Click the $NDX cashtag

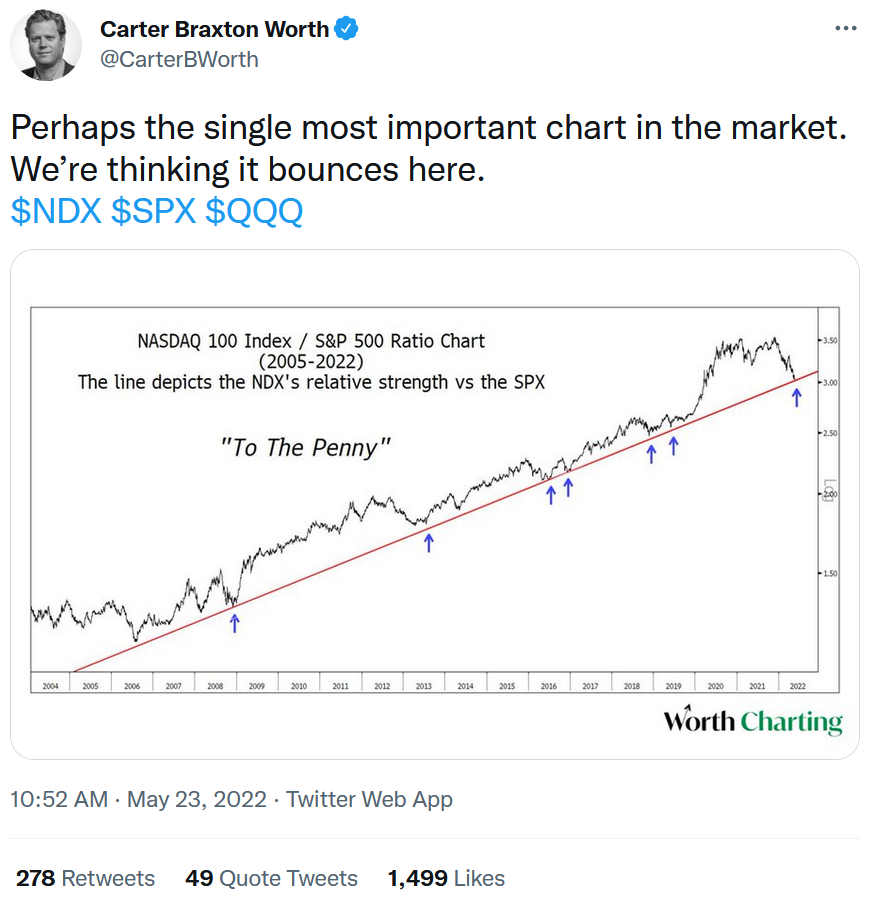[55, 211]
